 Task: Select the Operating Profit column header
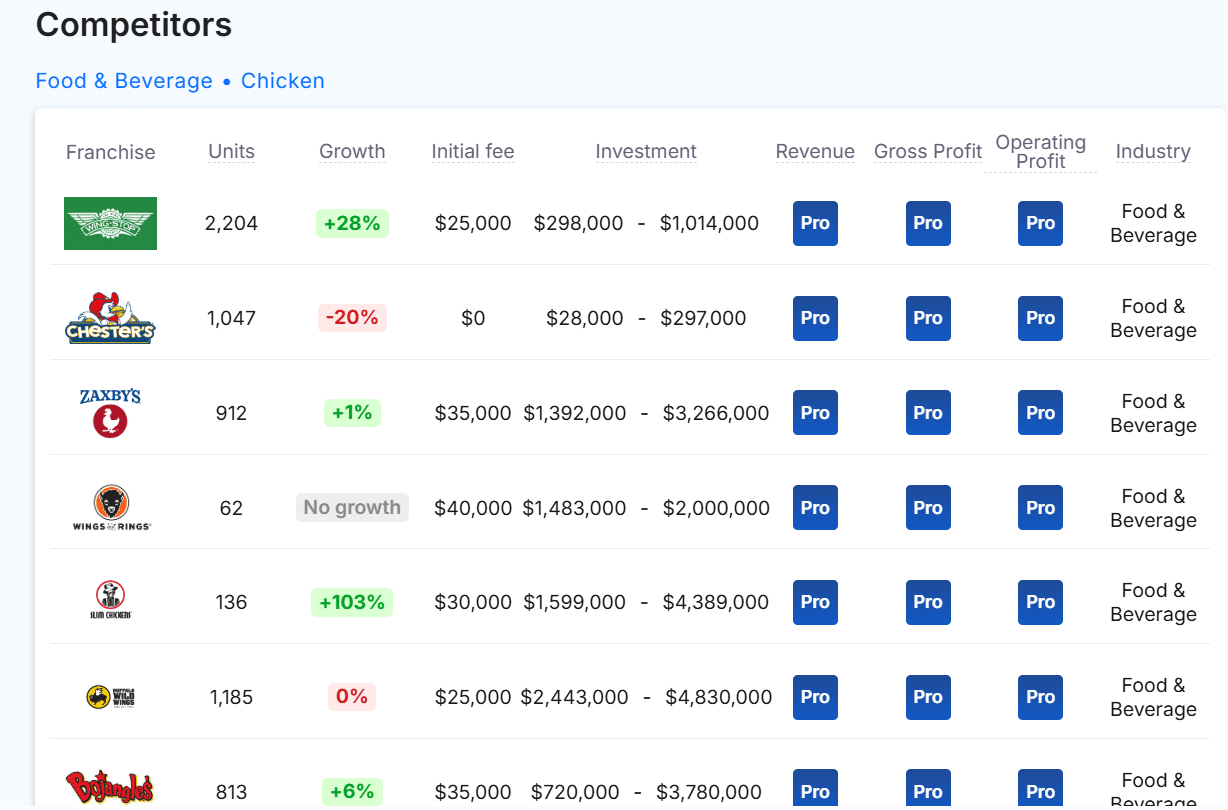point(1041,152)
